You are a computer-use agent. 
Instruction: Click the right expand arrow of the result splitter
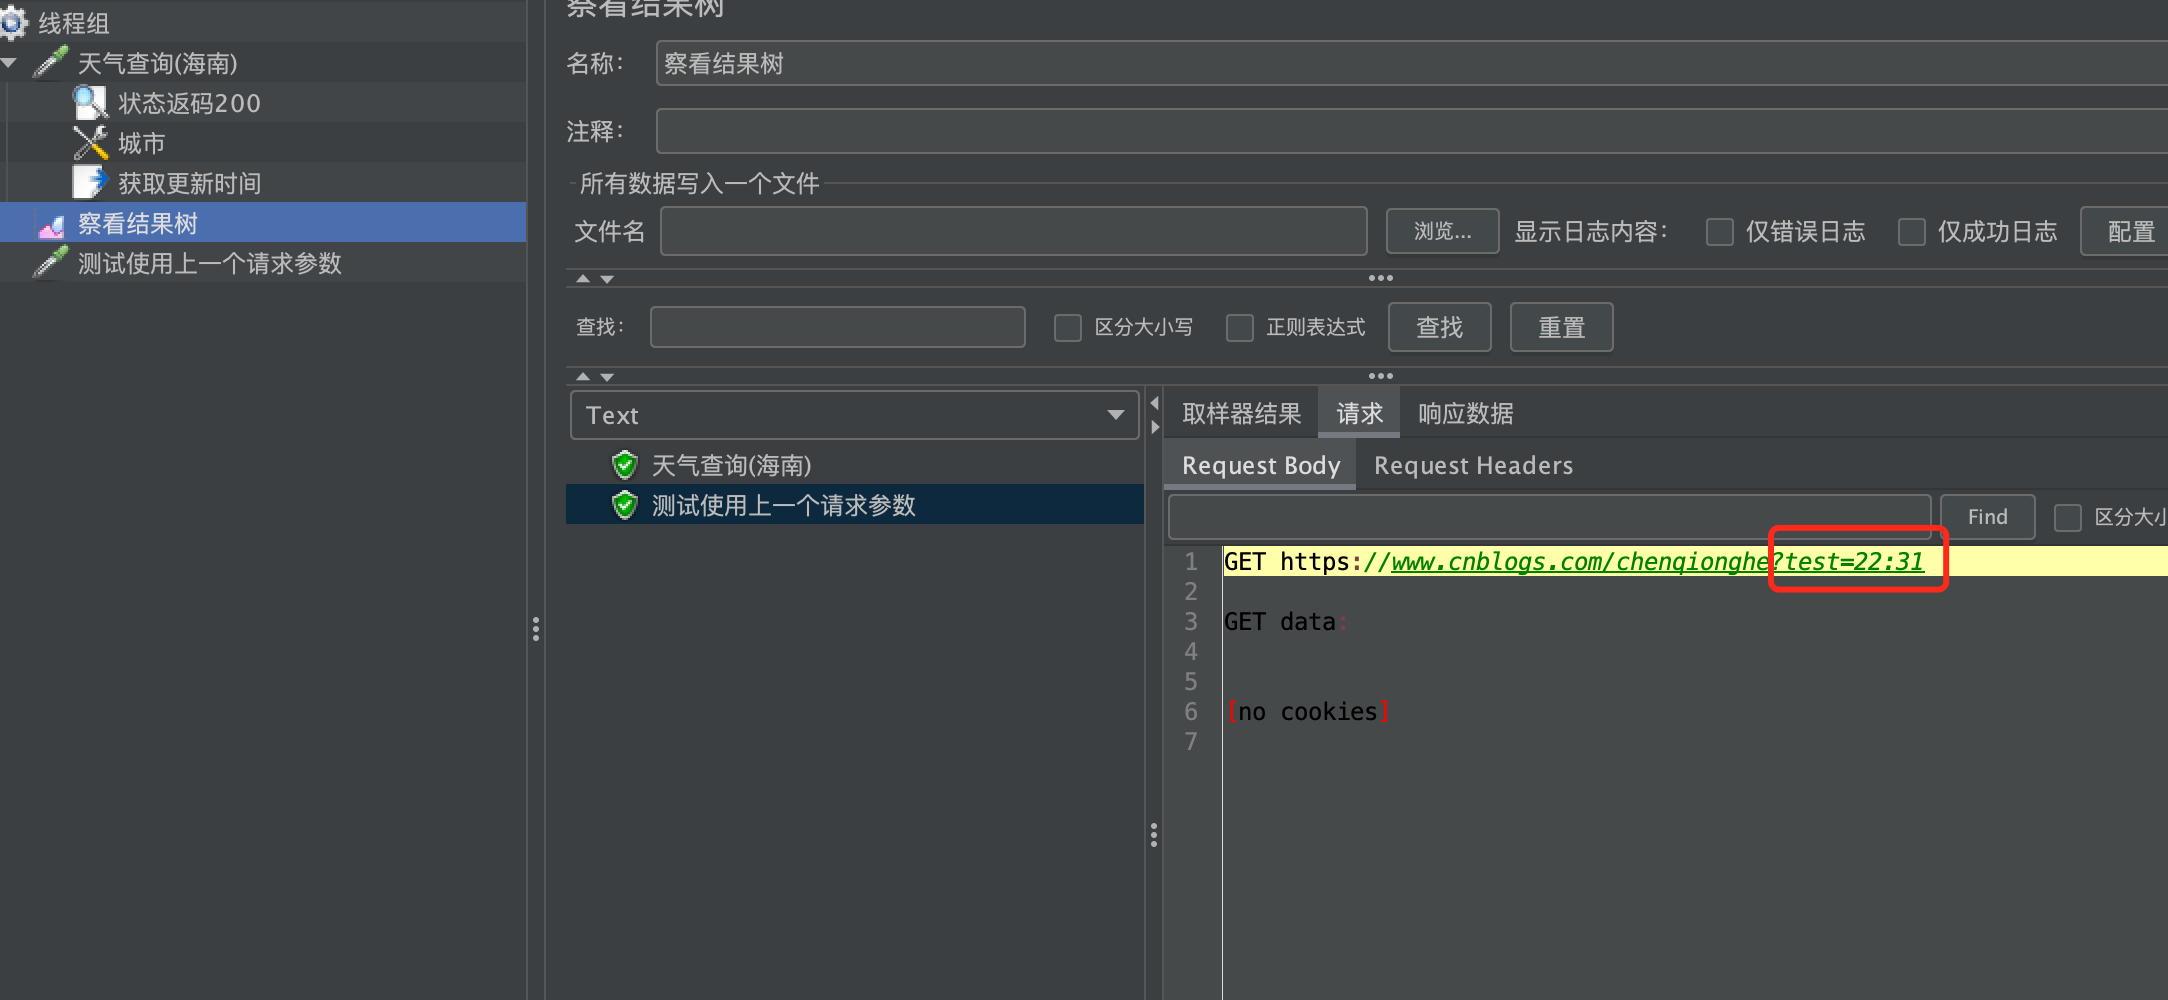coord(1154,427)
